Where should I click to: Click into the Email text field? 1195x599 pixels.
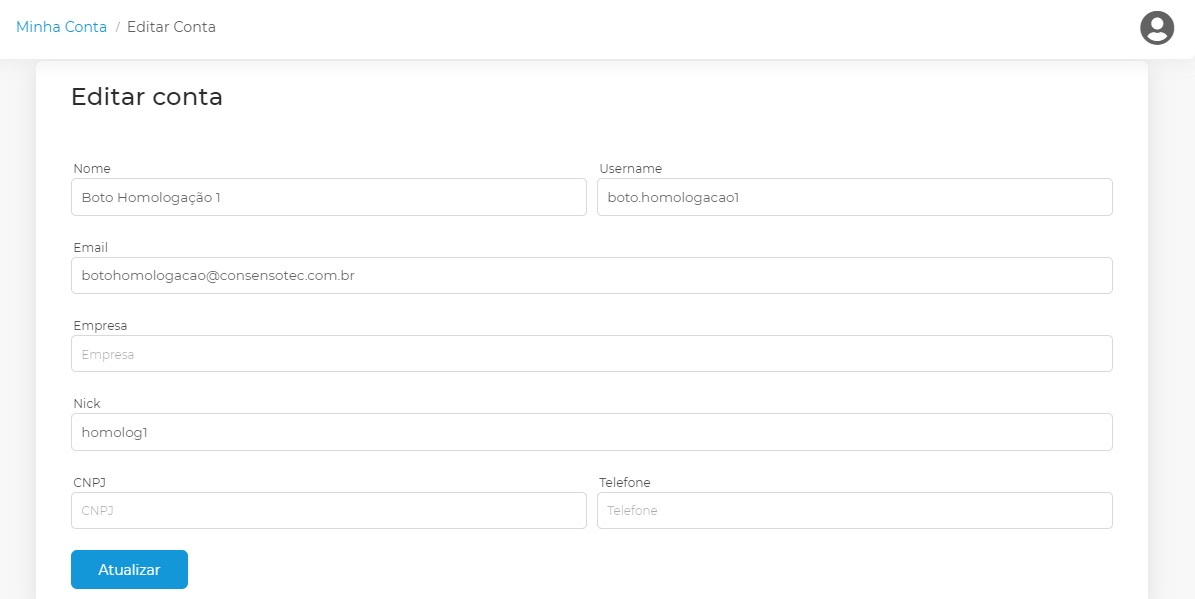coord(591,275)
